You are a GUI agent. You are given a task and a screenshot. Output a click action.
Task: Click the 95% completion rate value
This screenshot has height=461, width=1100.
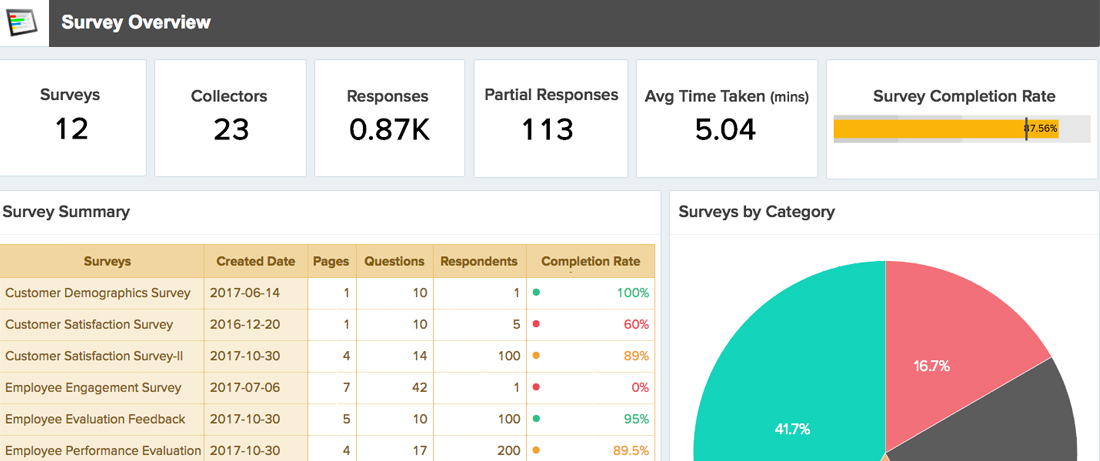coord(636,419)
